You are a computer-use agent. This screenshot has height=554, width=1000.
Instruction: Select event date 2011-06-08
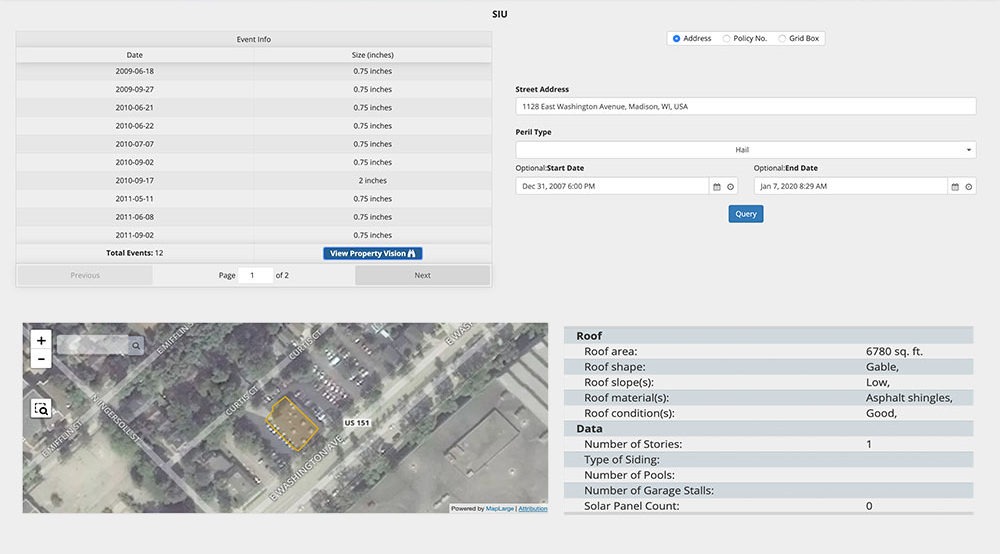click(x=135, y=217)
